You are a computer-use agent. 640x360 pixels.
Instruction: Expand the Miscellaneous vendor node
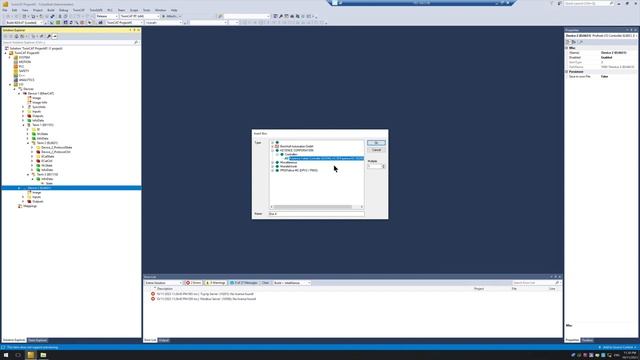coord(272,162)
